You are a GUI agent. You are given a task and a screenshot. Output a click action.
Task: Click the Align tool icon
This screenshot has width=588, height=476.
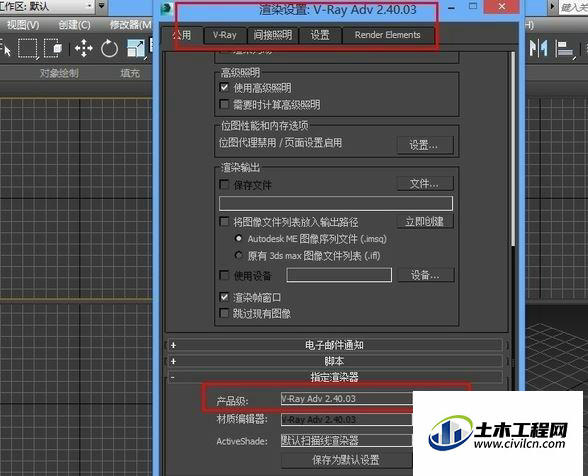pos(564,49)
